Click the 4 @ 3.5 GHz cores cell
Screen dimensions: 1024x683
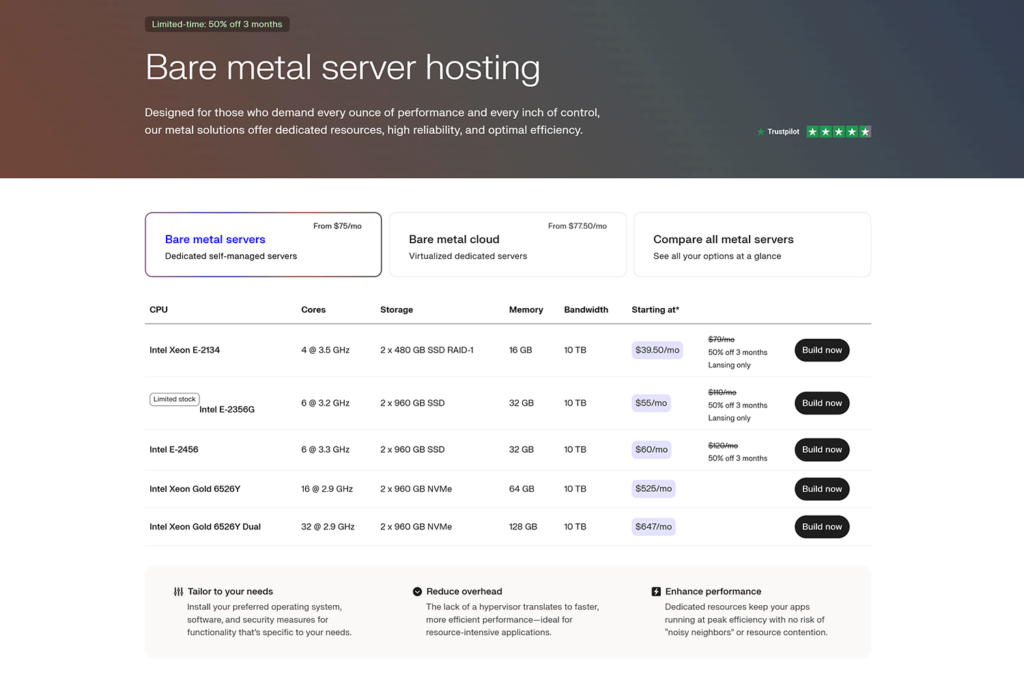click(x=325, y=350)
